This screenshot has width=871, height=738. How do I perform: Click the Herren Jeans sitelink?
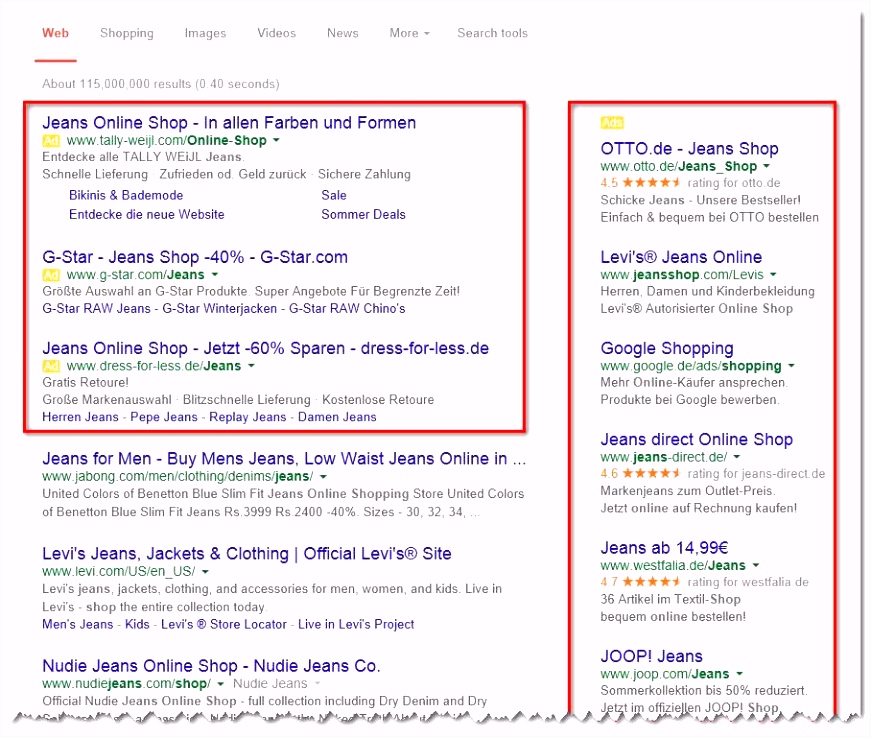[x=81, y=417]
